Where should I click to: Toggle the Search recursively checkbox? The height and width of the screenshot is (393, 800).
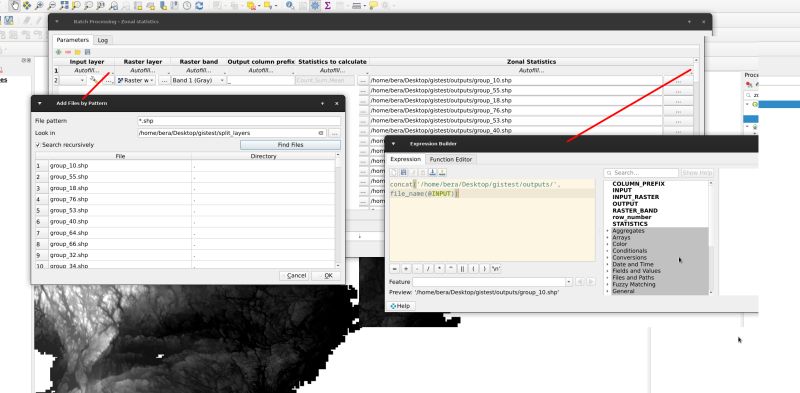coord(38,145)
